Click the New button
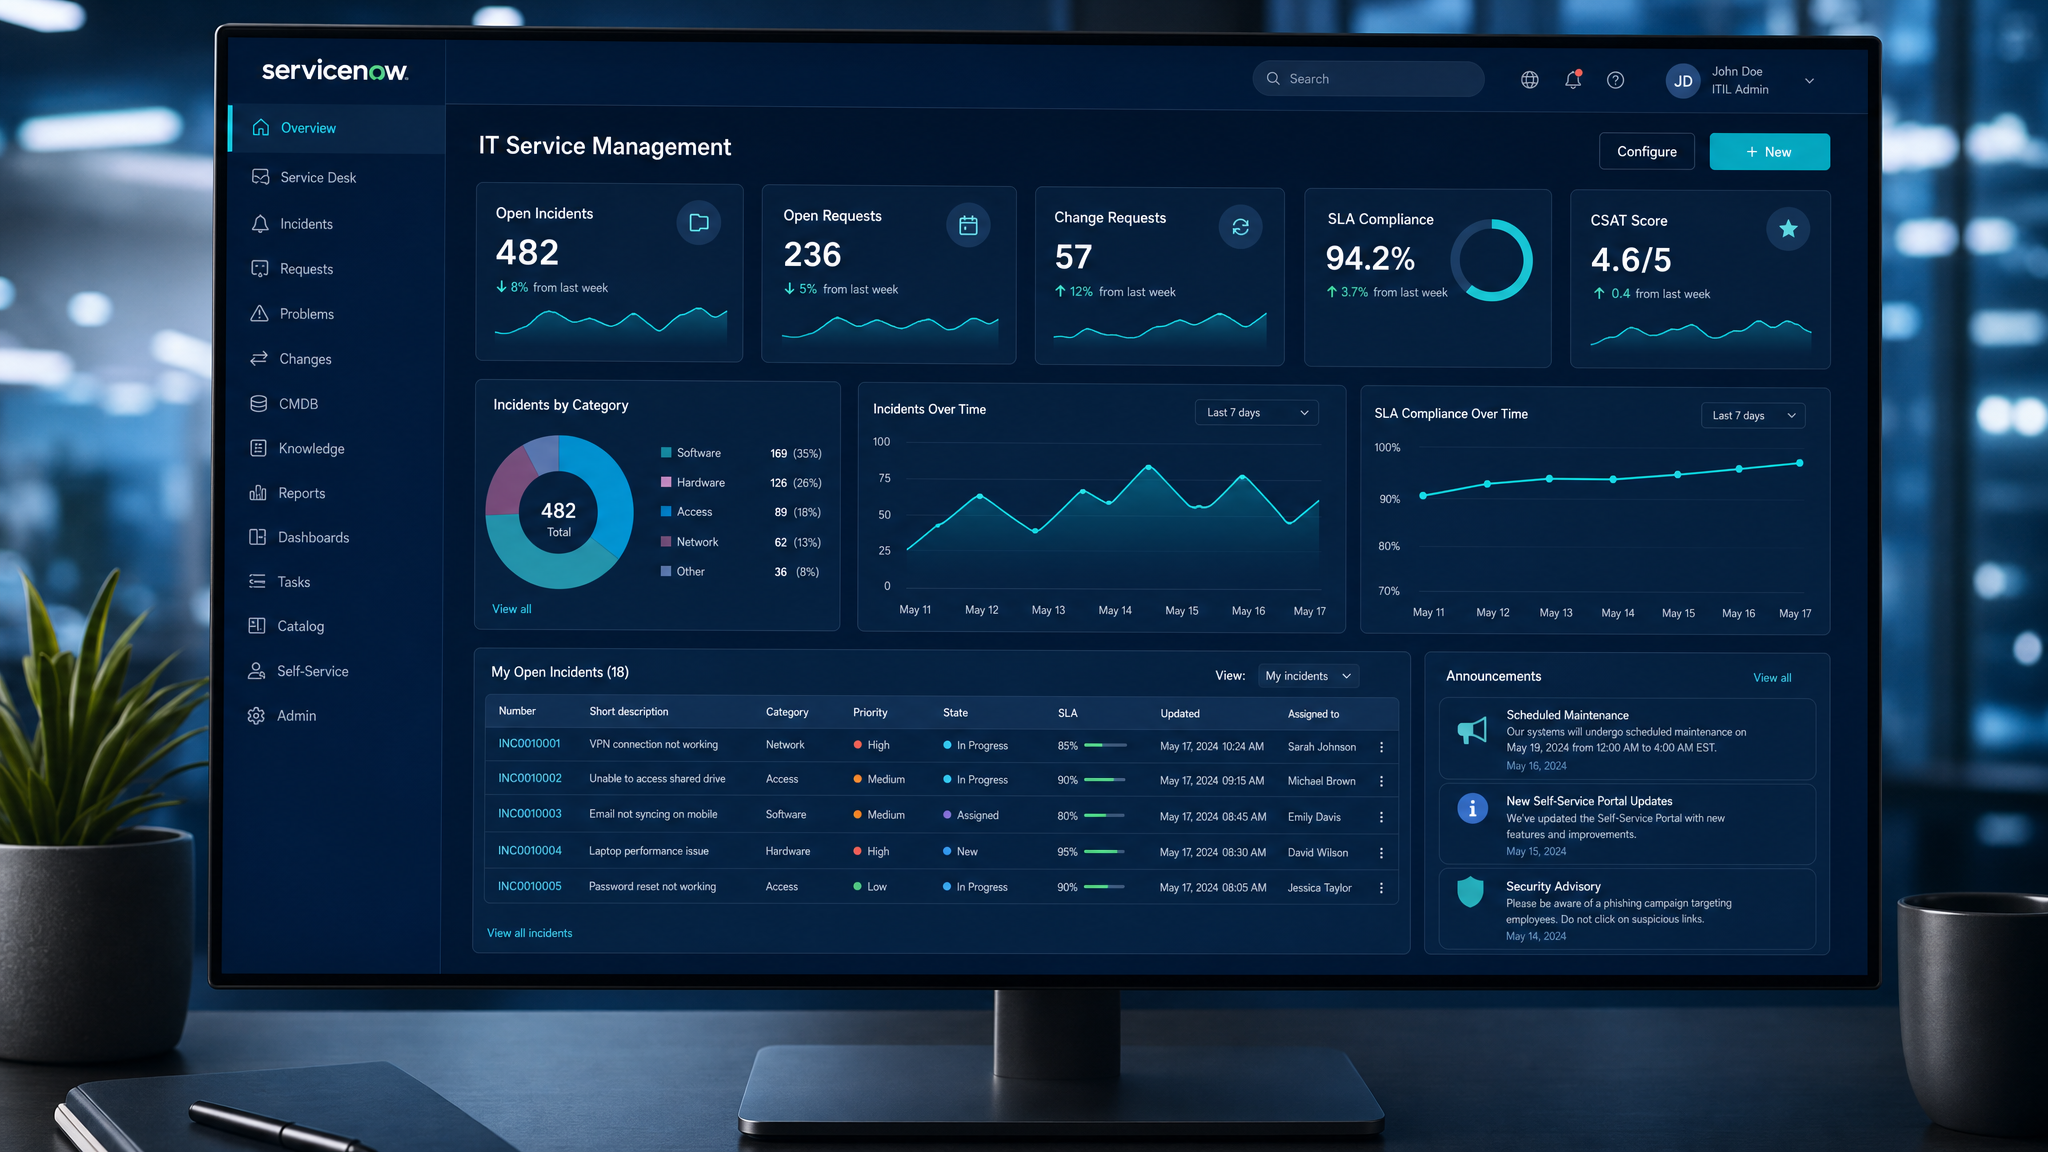The height and width of the screenshot is (1152, 2048). point(1769,152)
